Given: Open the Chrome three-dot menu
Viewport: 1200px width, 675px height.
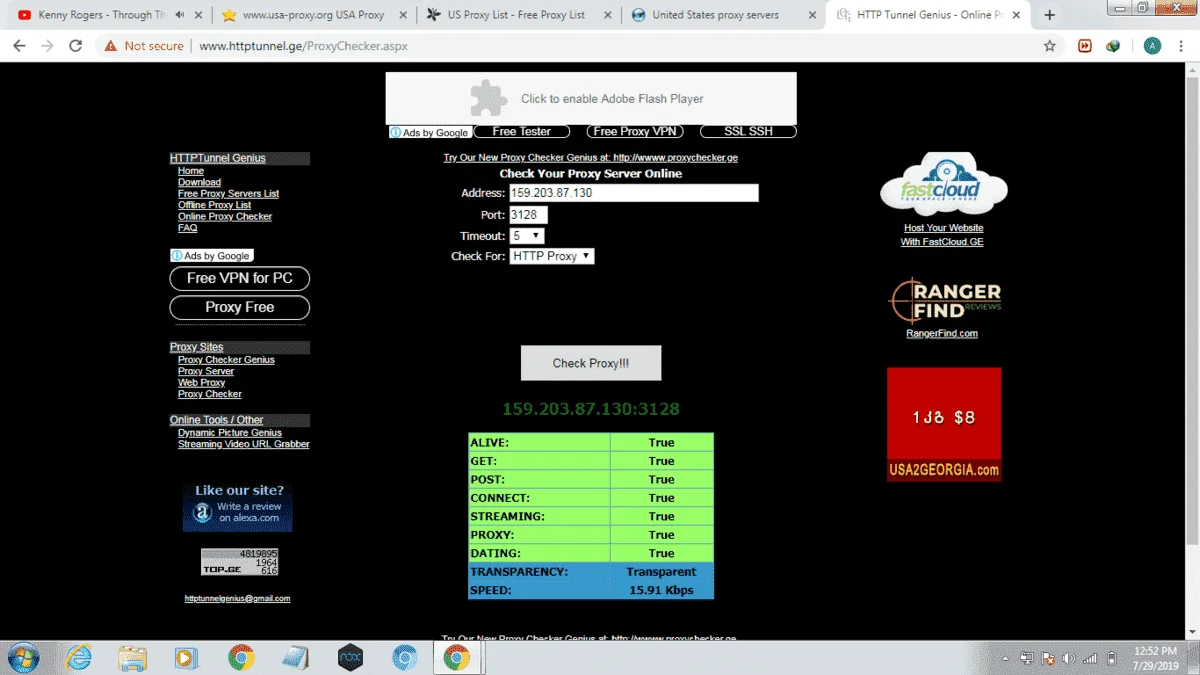Looking at the screenshot, I should click(x=1182, y=46).
